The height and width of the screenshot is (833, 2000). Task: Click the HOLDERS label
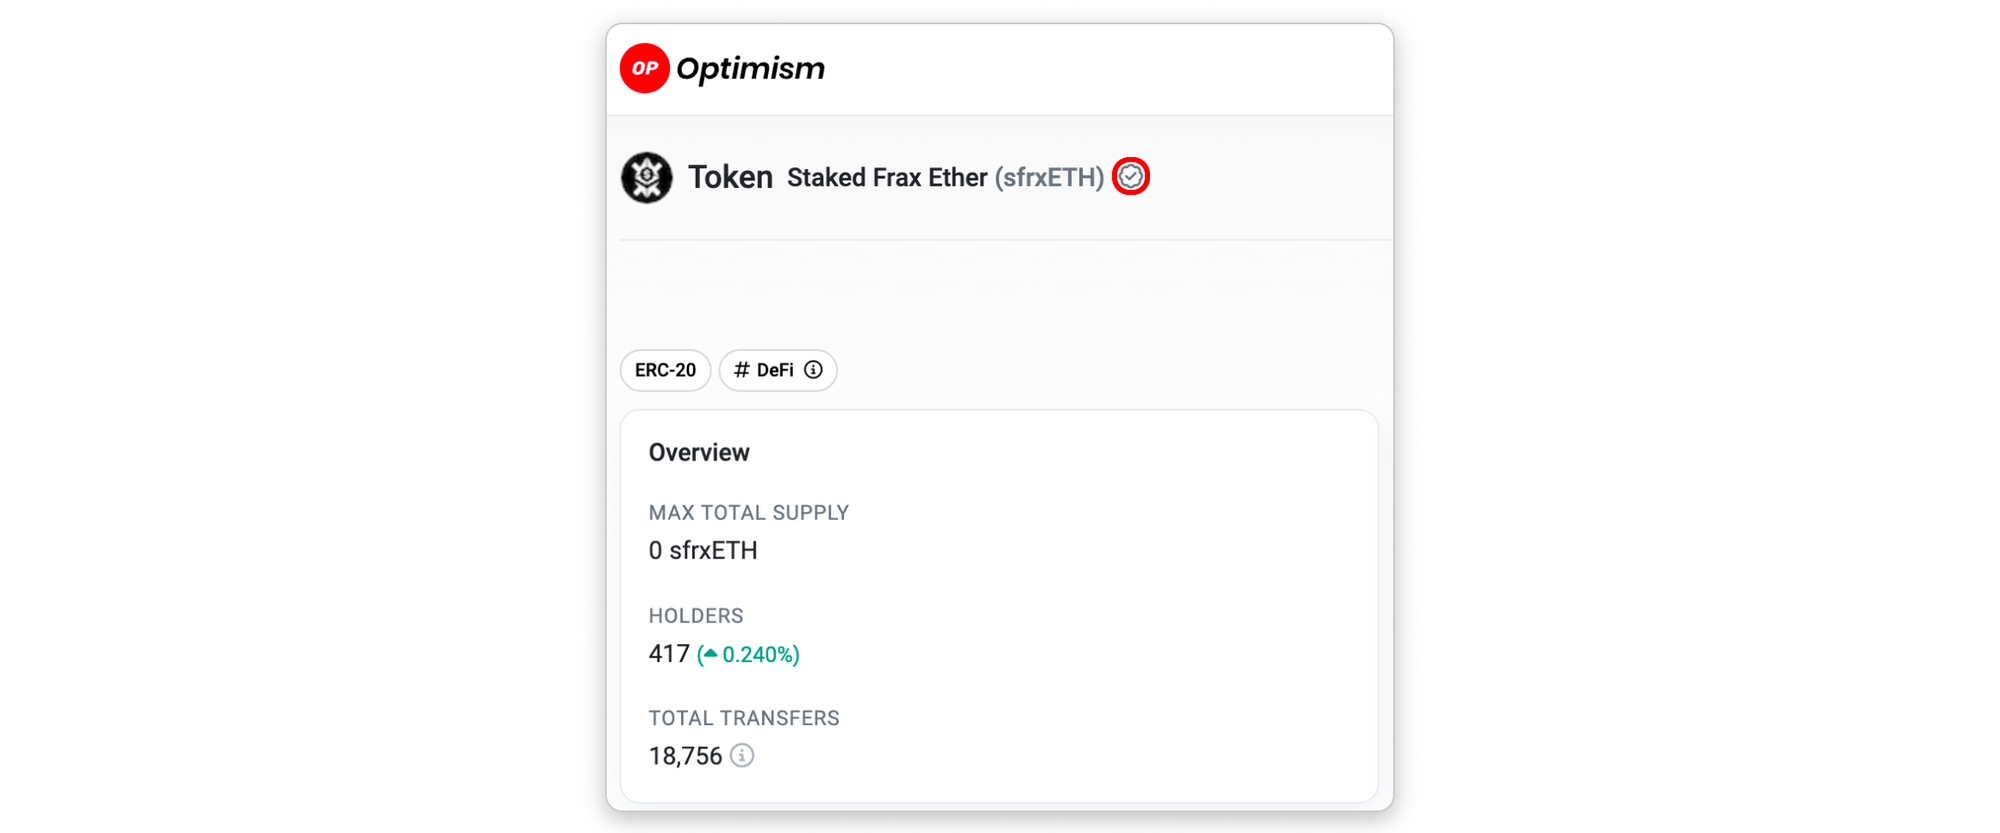[x=696, y=615]
